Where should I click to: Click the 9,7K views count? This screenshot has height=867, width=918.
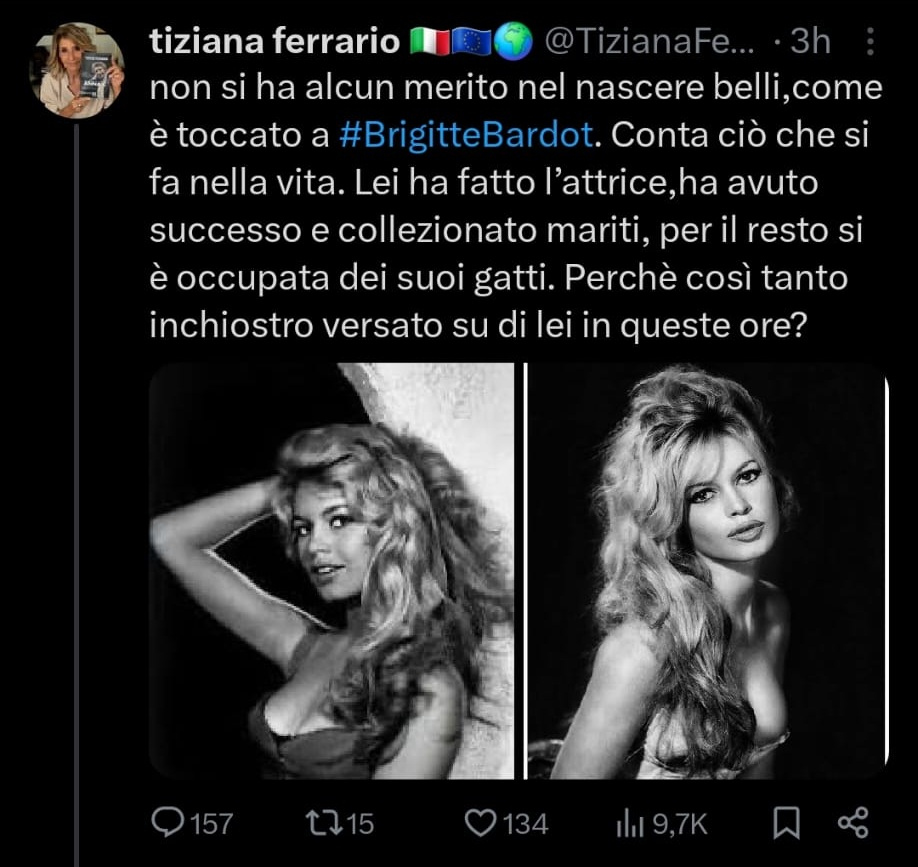point(680,823)
